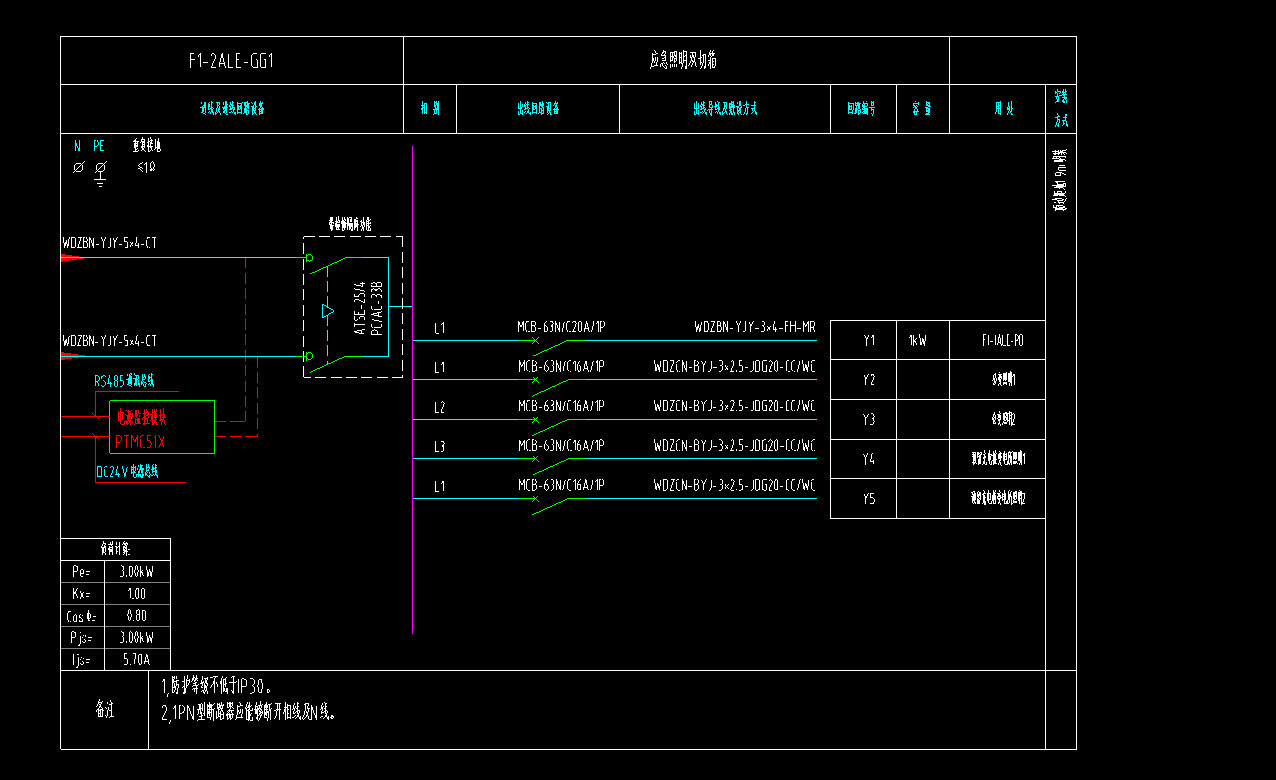Screen dimensions: 1276x780
Task: Select the 应急照明双切箱 header text
Action: click(684, 61)
